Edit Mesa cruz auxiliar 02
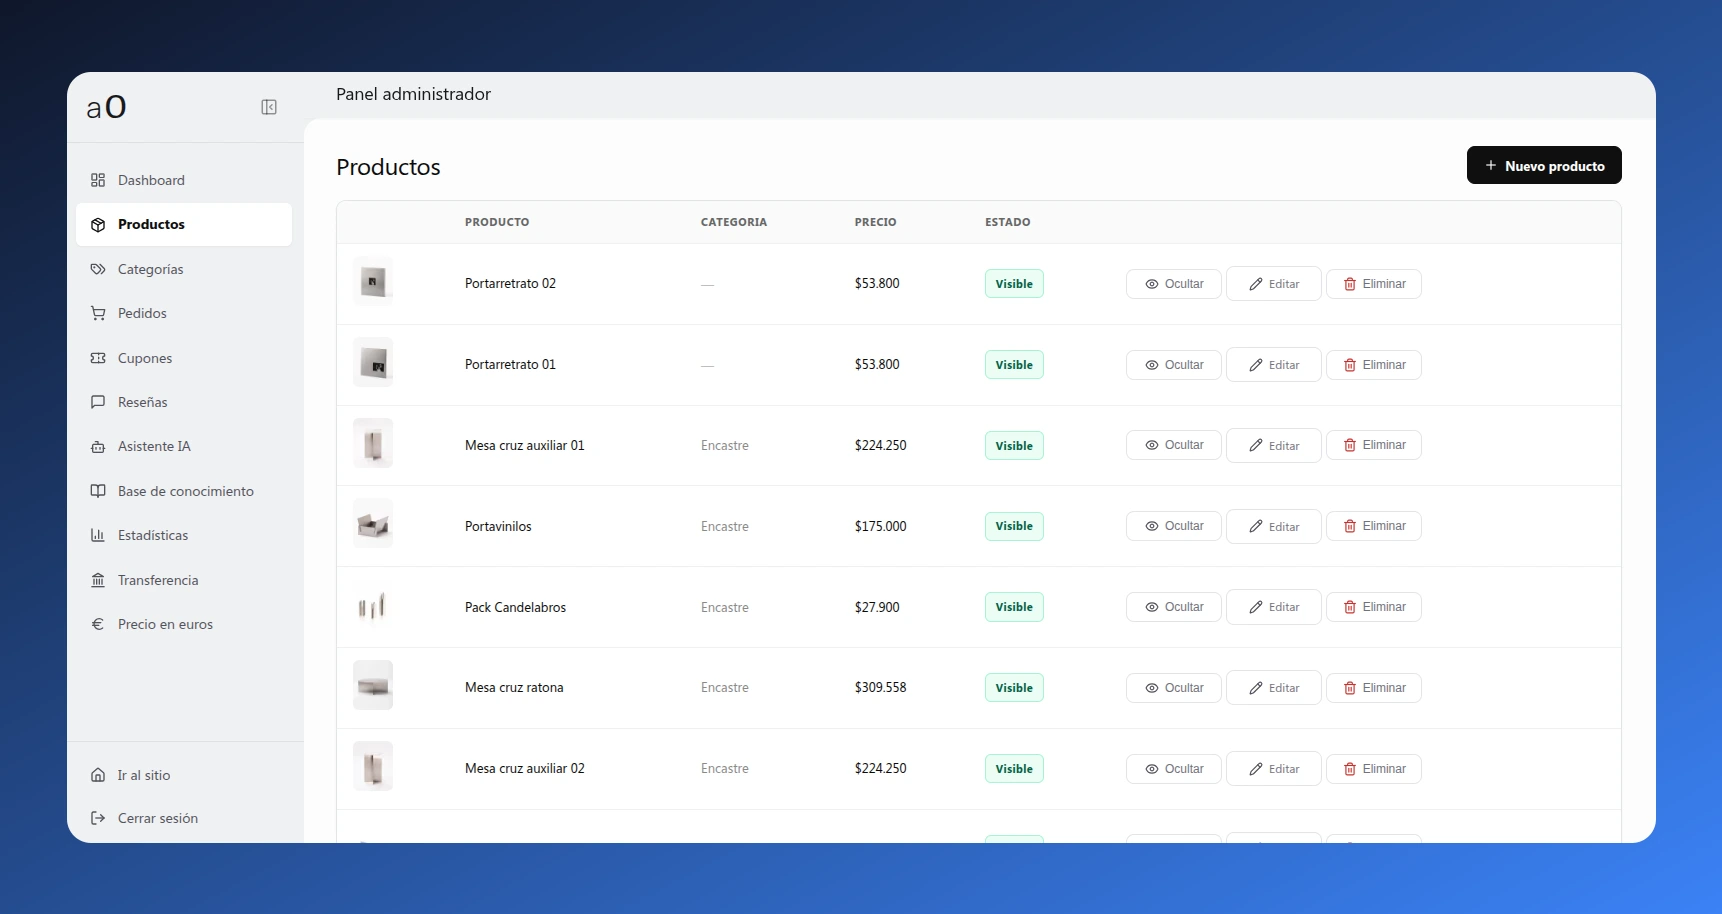 point(1274,769)
